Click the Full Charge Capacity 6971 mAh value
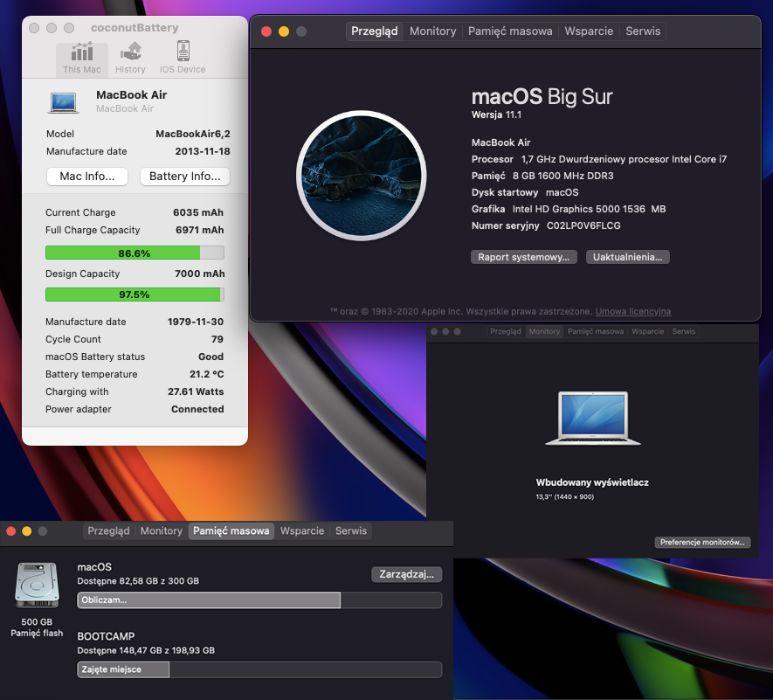 (x=200, y=230)
